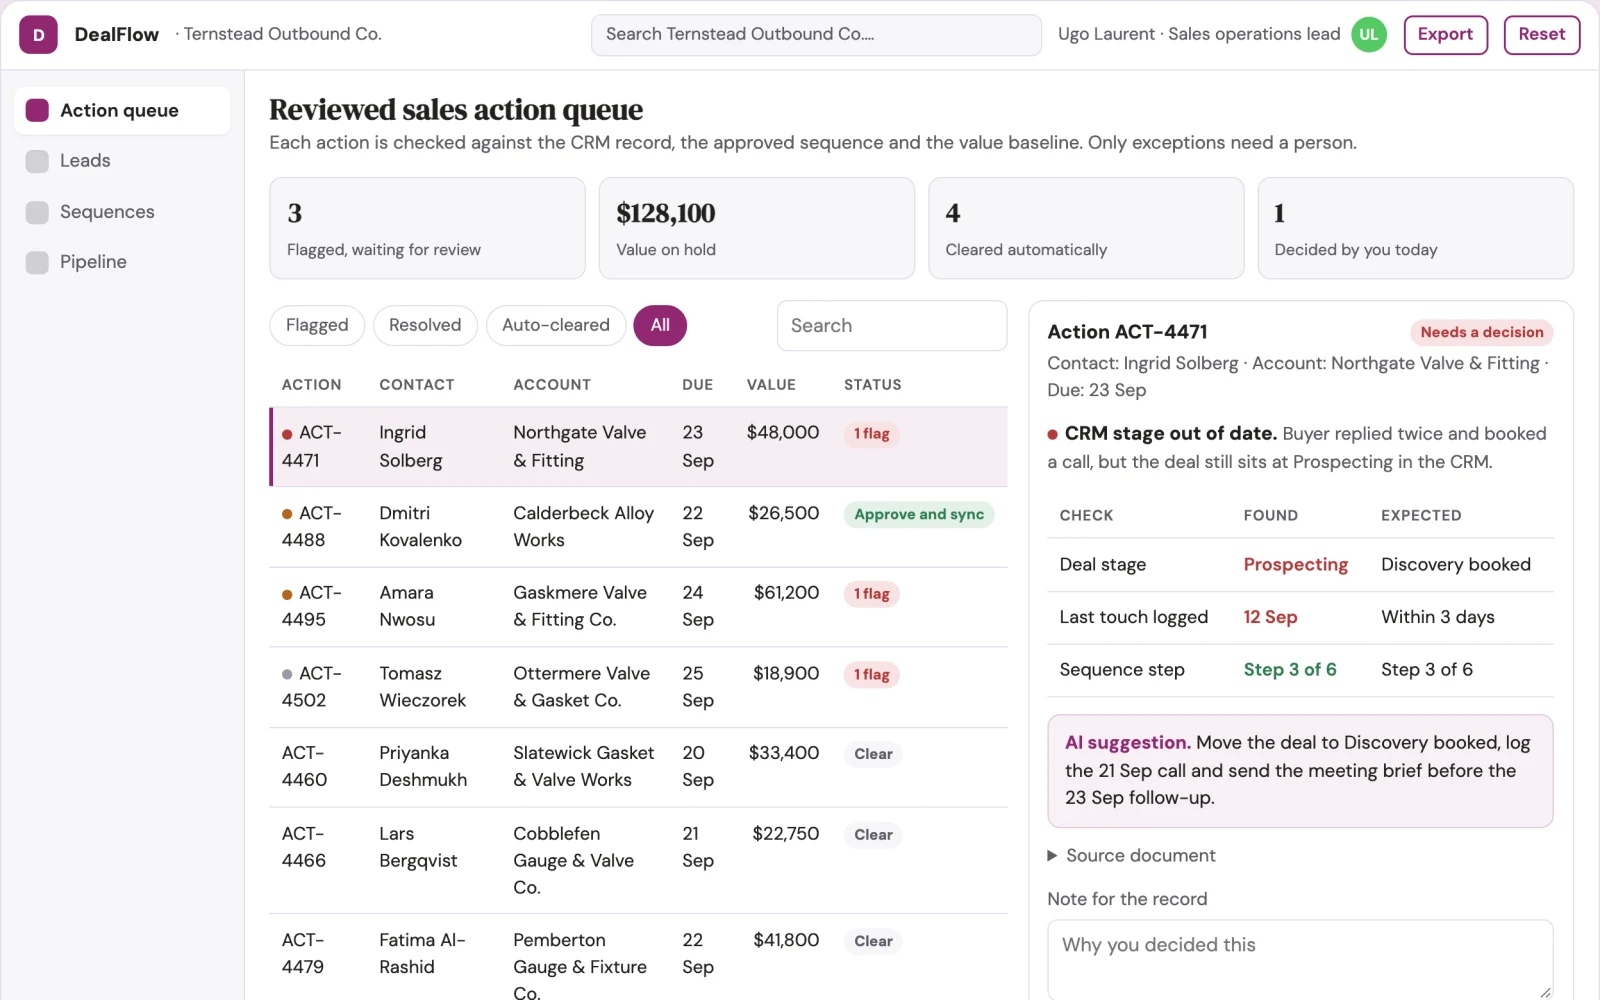Image resolution: width=1600 pixels, height=1000 pixels.
Task: Click the Action queue sidebar icon
Action: pyautogui.click(x=37, y=110)
